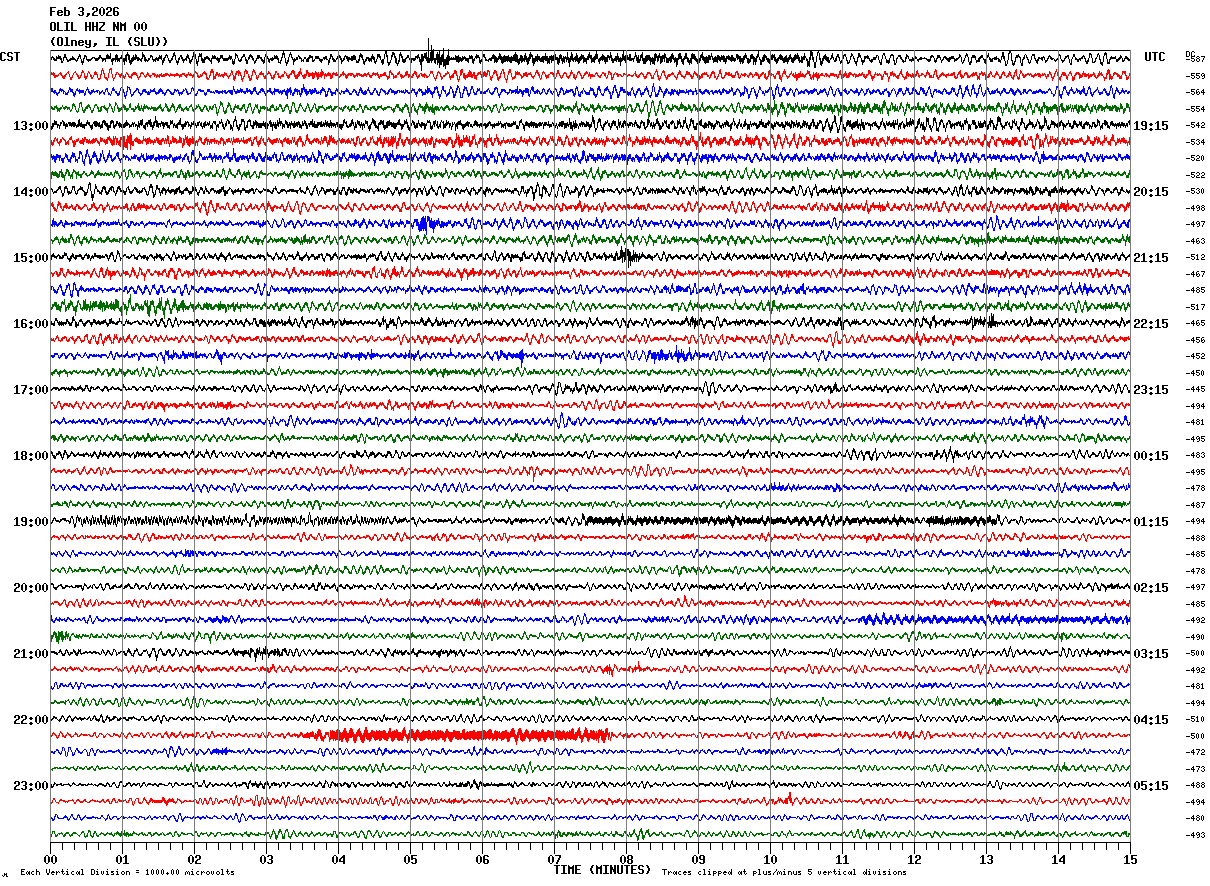
Task: Click the "Traces clipped at plus/minus 5" footnote
Action: pos(784,872)
